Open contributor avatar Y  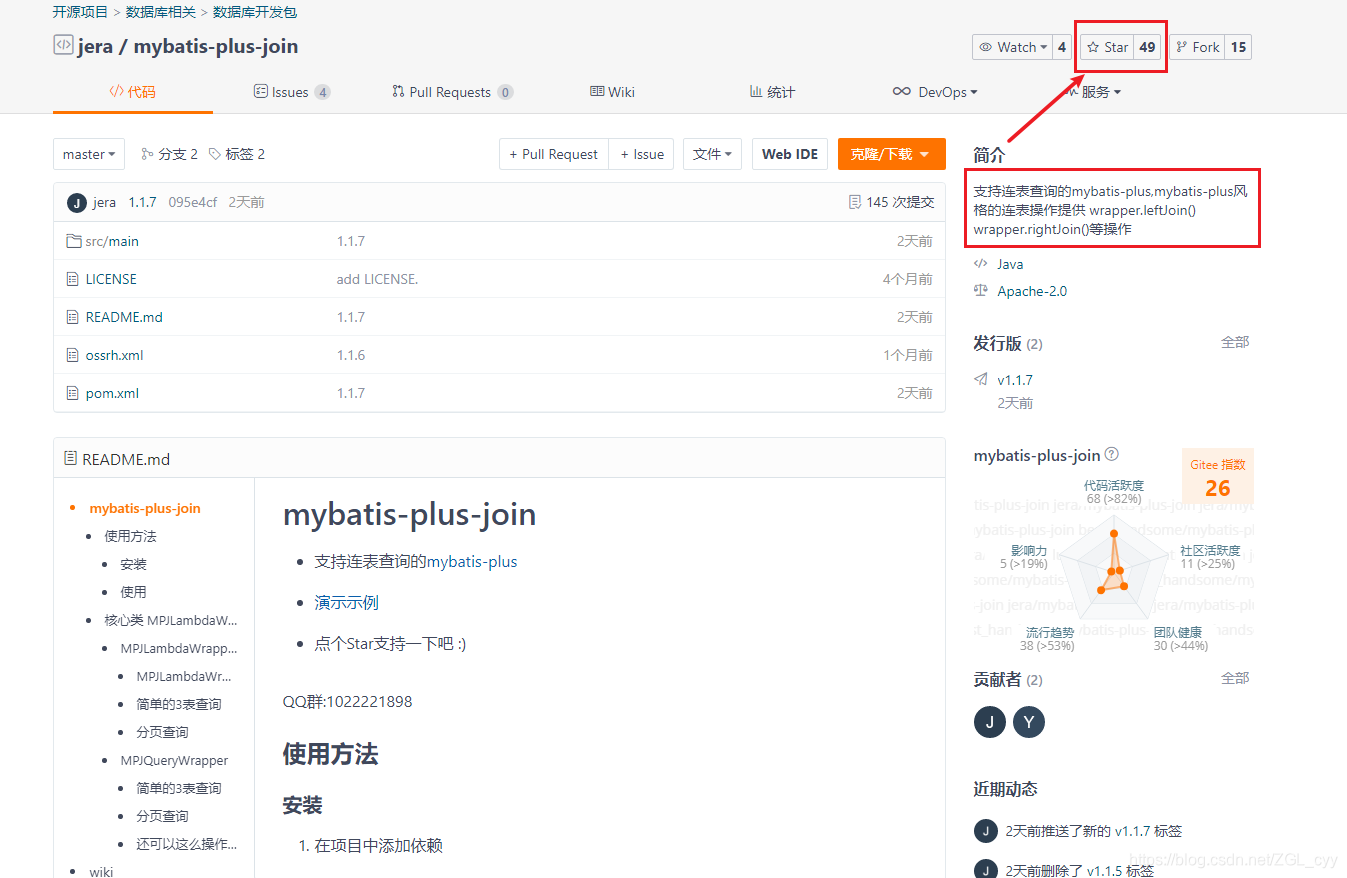(1029, 722)
